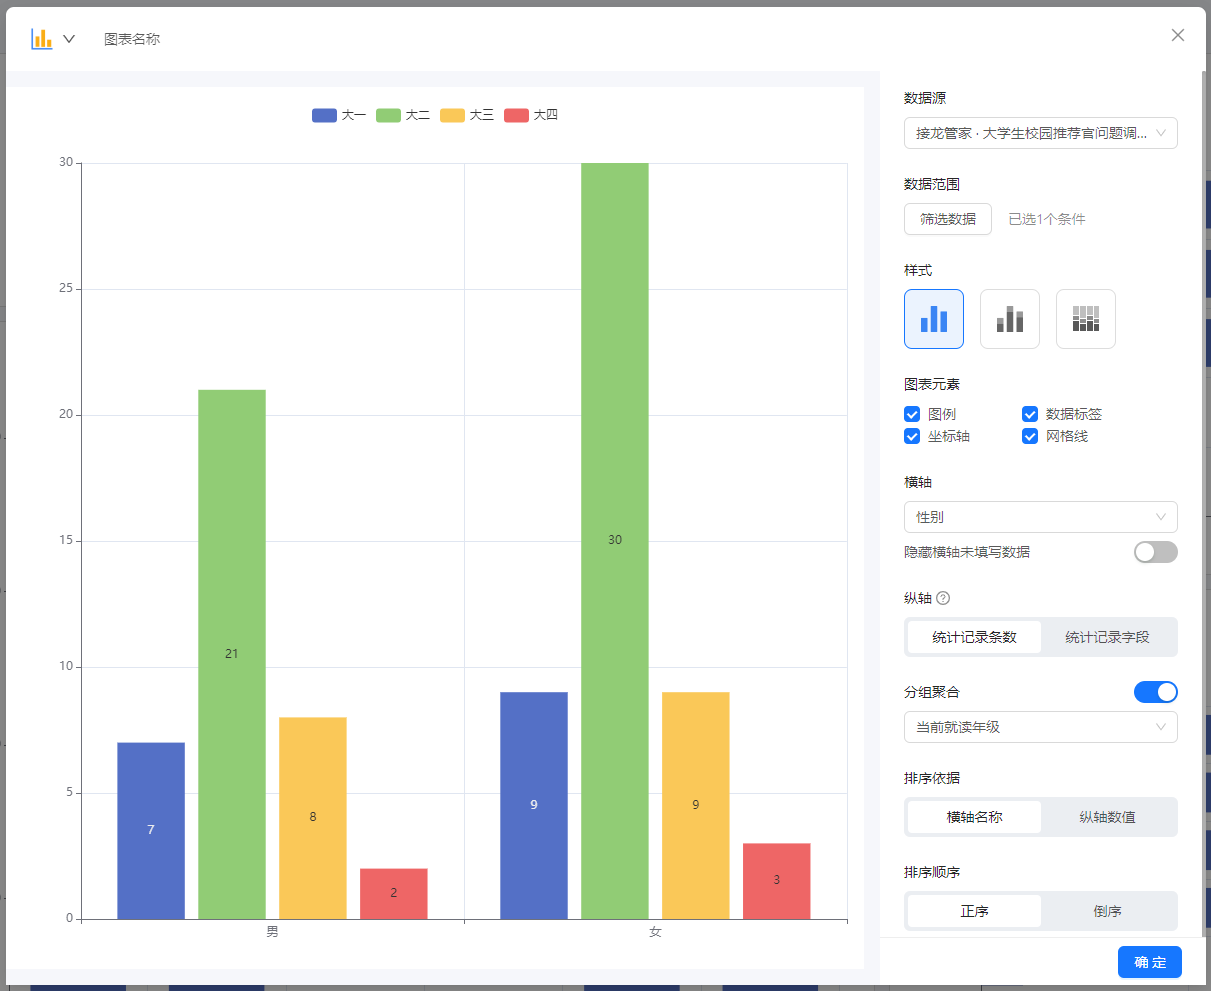Select 倒序 sort order
Screen dimensions: 1211x991
(x=1107, y=911)
